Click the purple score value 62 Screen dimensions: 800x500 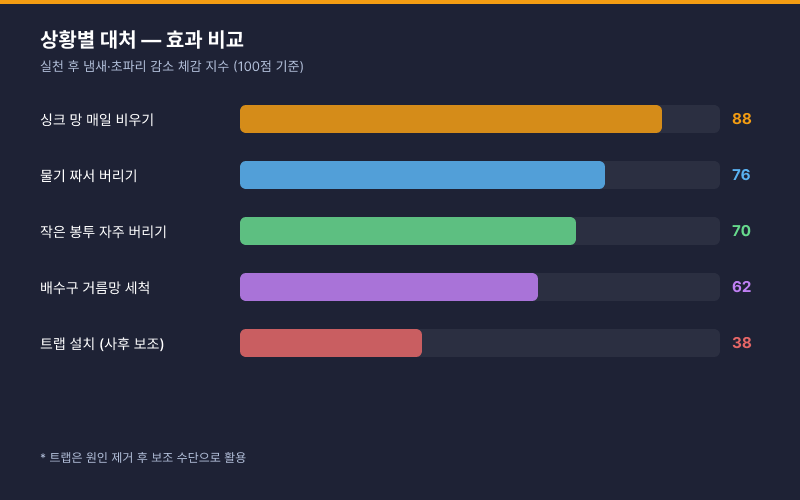click(x=742, y=287)
